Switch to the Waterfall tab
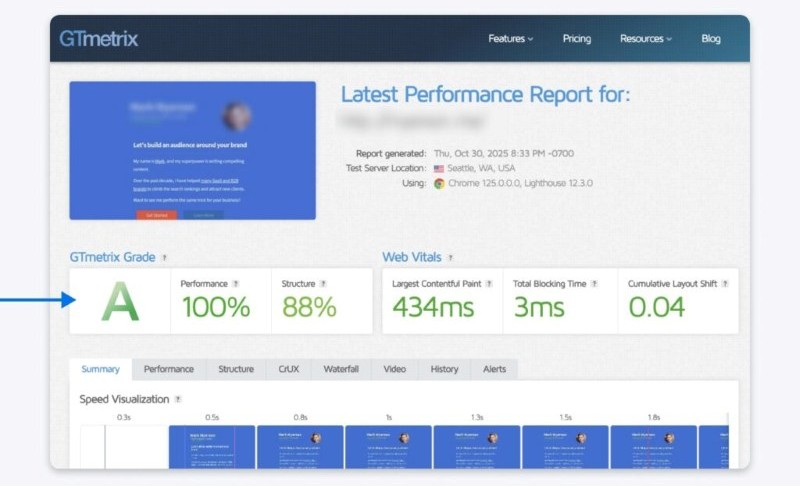Image resolution: width=800 pixels, height=486 pixels. coord(341,369)
